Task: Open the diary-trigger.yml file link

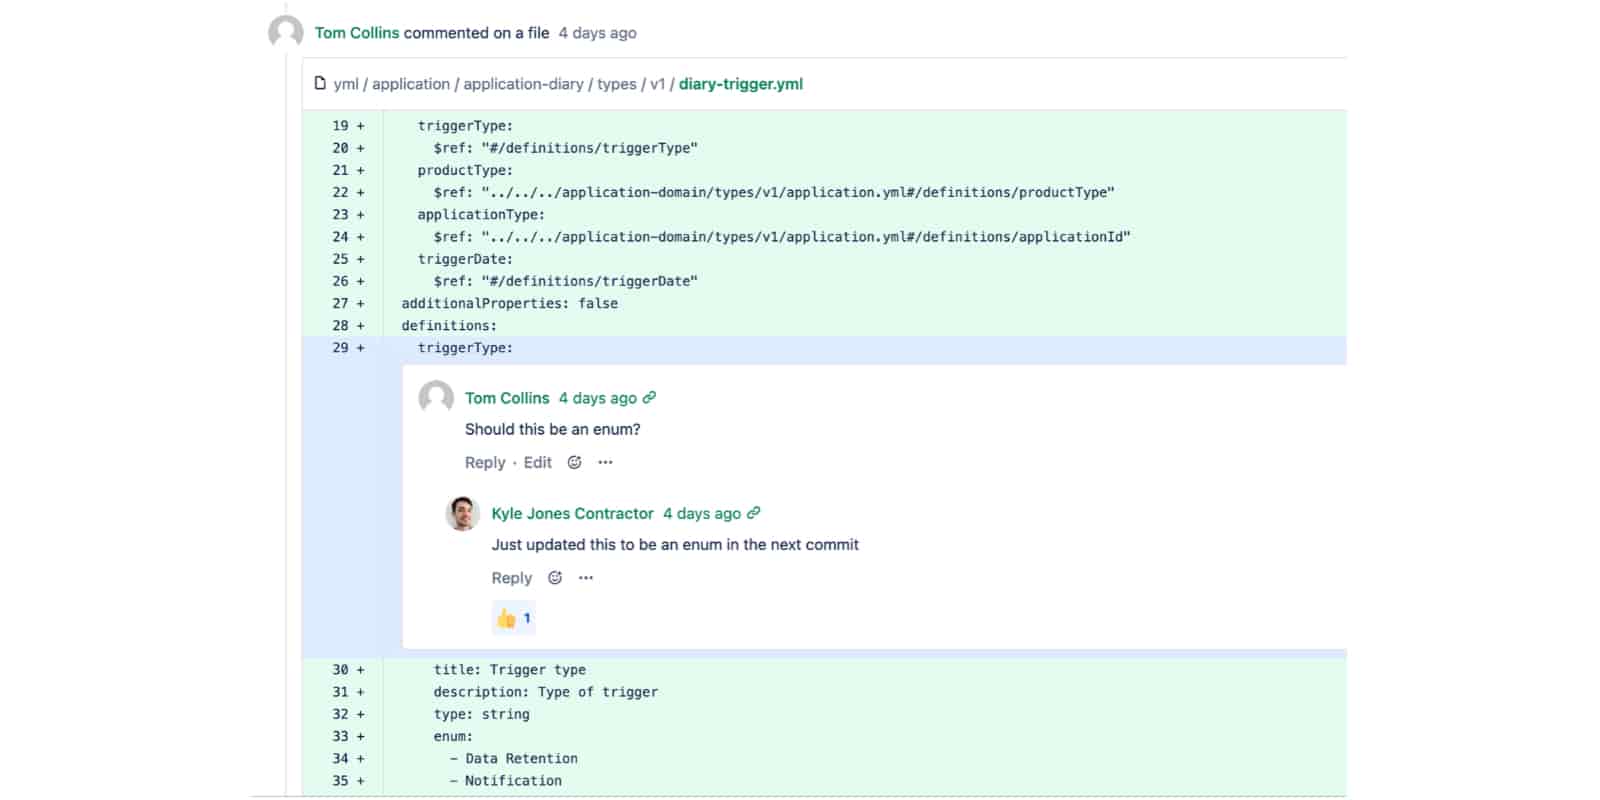Action: (x=740, y=84)
